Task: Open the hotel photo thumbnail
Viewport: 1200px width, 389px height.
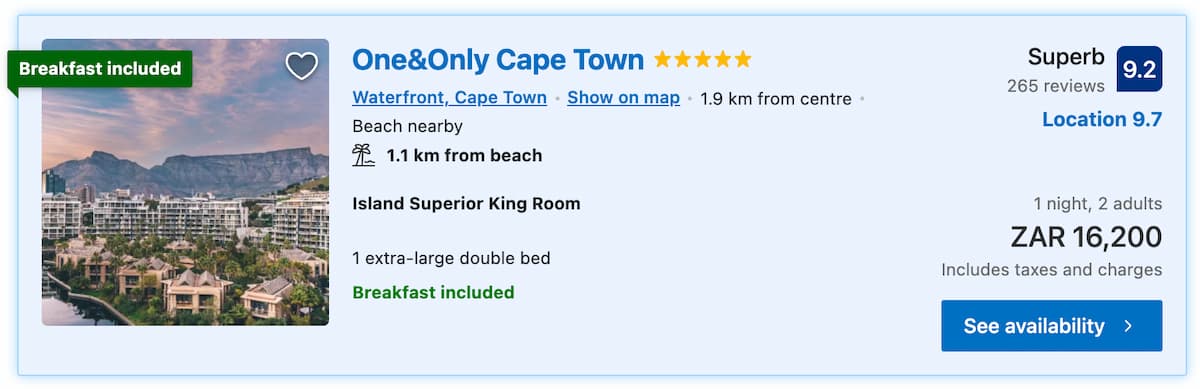Action: coord(185,182)
